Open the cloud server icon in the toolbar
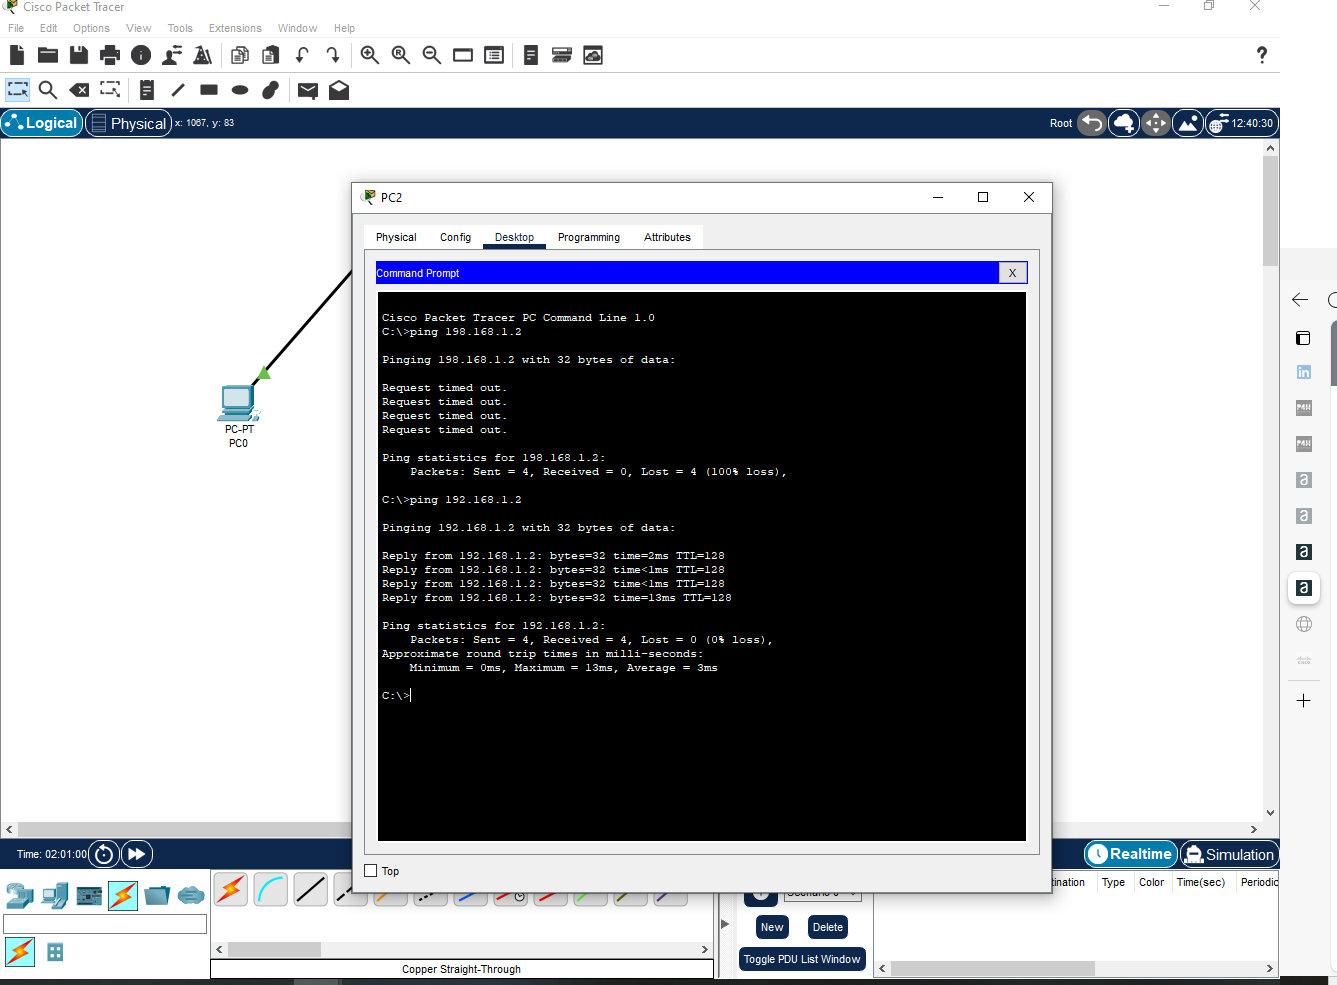 point(593,55)
